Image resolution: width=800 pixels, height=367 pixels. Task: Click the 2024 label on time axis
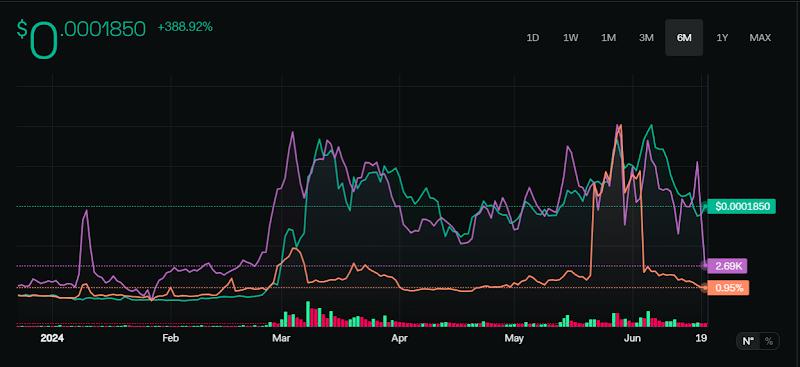click(52, 338)
